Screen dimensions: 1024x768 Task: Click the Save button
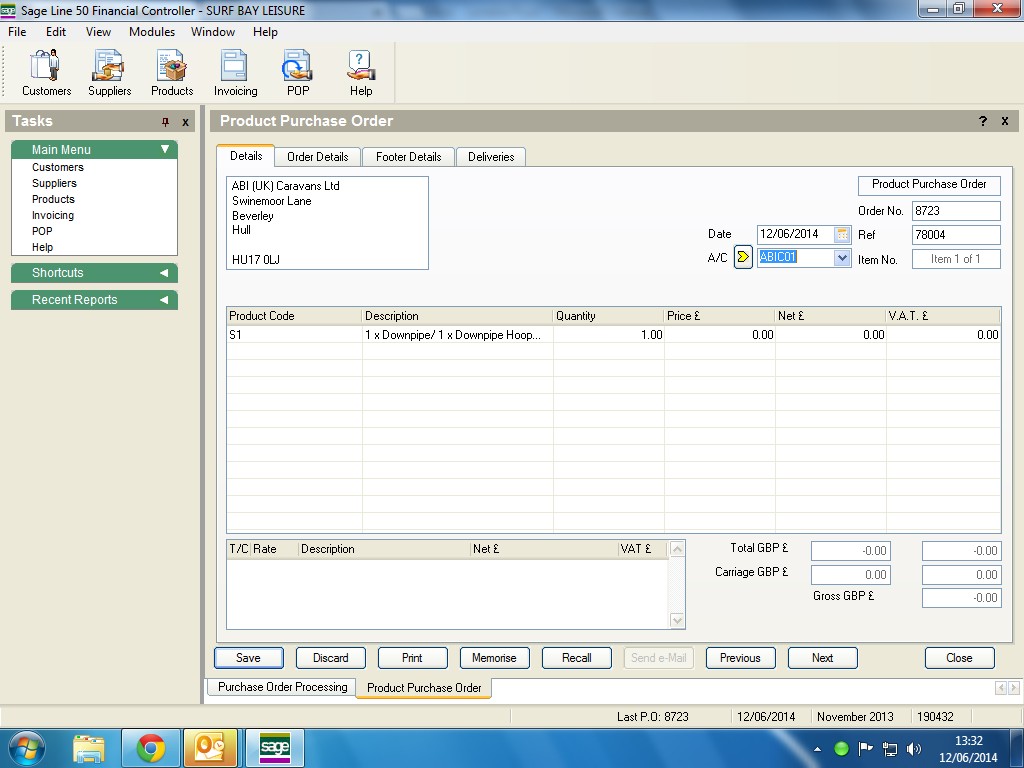pos(248,658)
